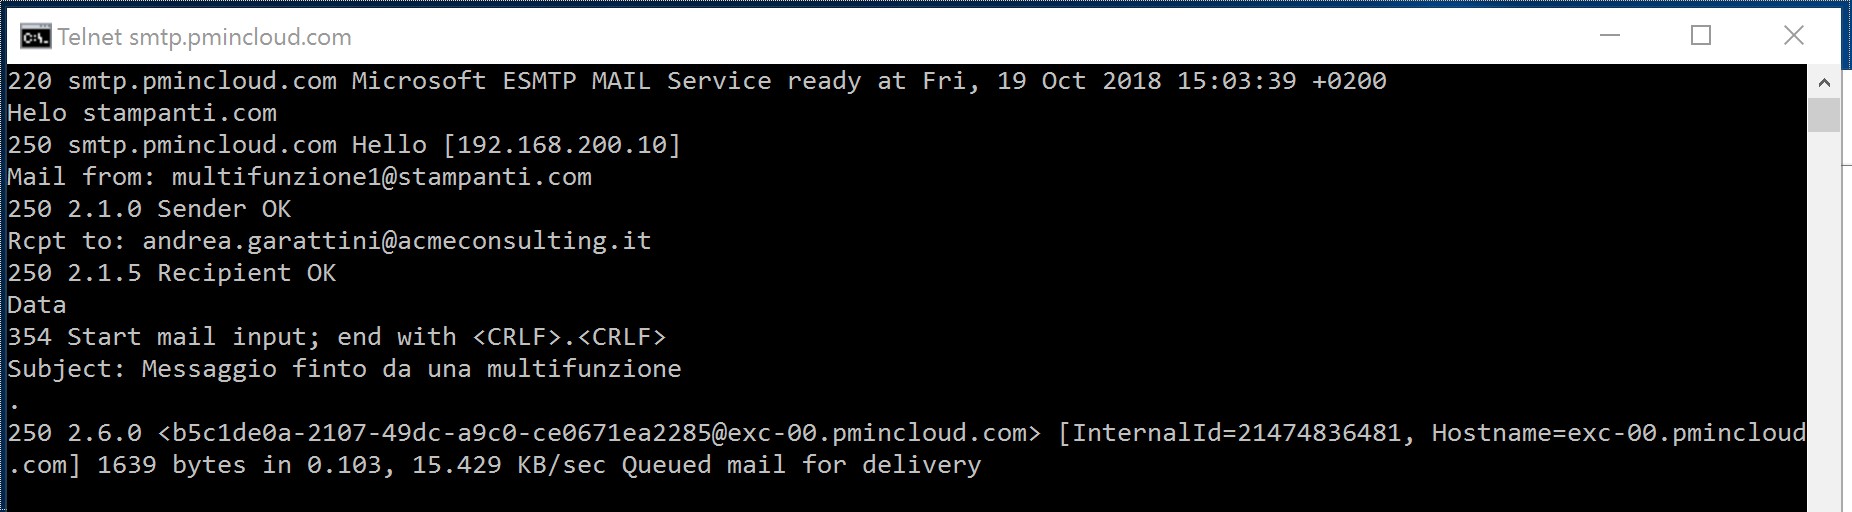Viewport: 1852px width, 512px height.
Task: Maximize the Telnet window
Action: (x=1701, y=35)
